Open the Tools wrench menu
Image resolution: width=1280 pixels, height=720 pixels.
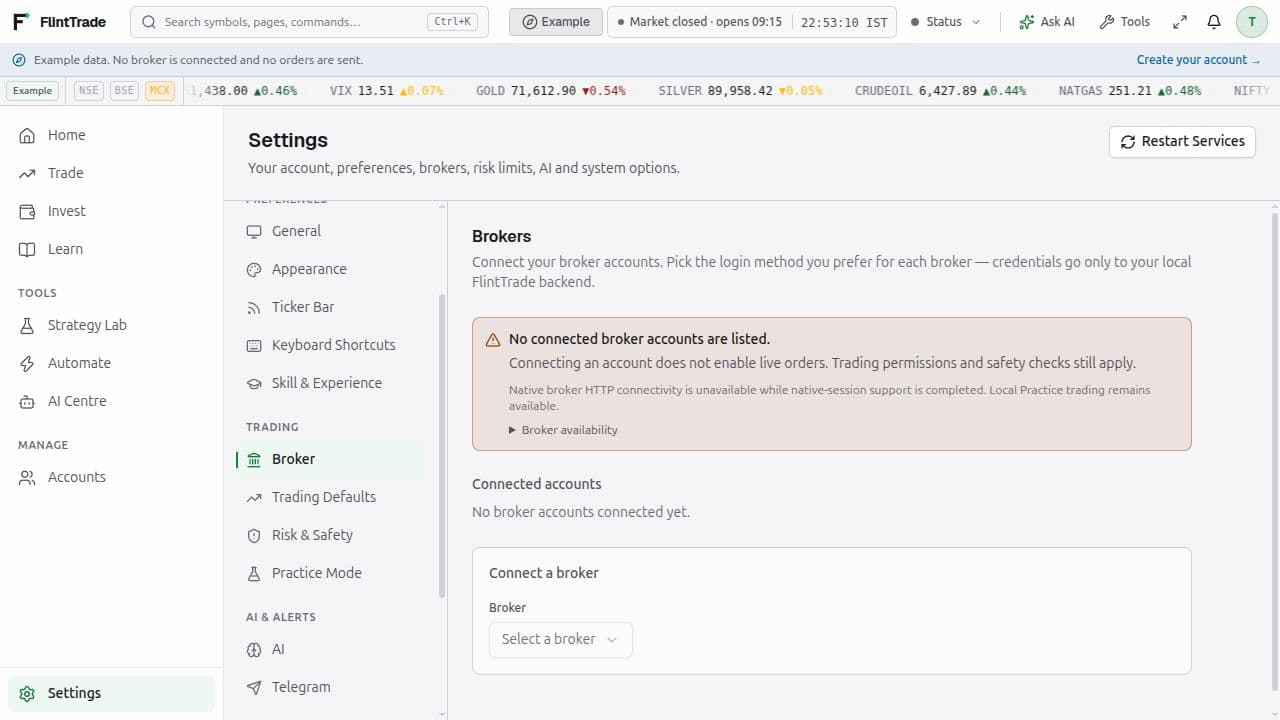[1124, 22]
